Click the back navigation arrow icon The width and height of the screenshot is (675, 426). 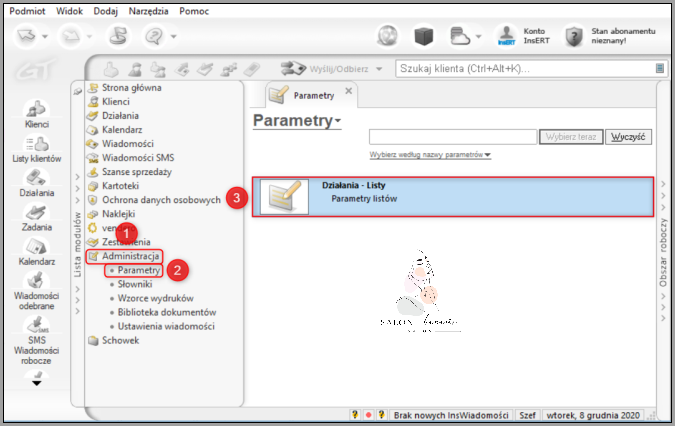[26, 36]
